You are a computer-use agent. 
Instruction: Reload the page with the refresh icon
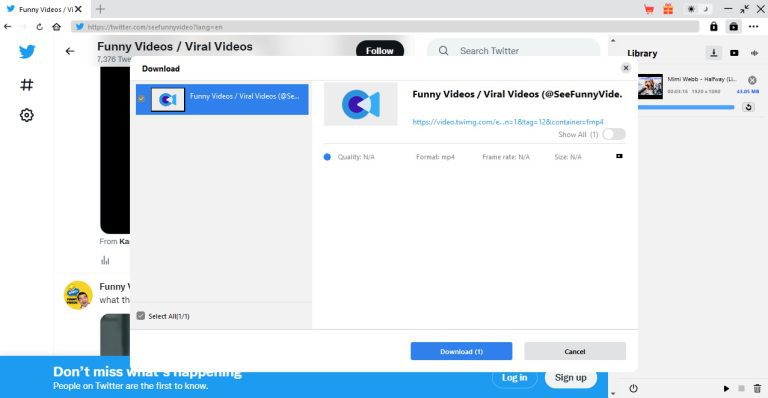click(x=40, y=27)
